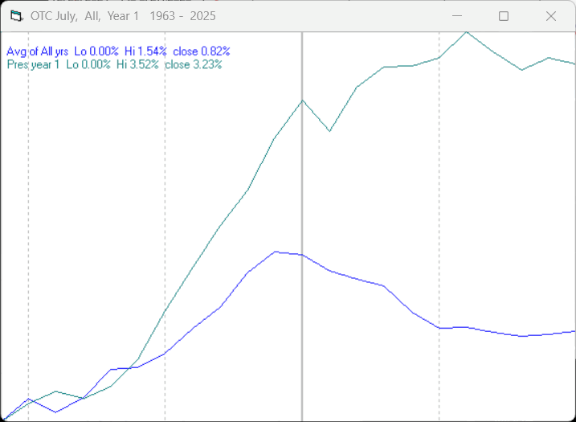Click the teal "close 3.23%" legend value
This screenshot has width=576, height=422.
click(x=193, y=65)
